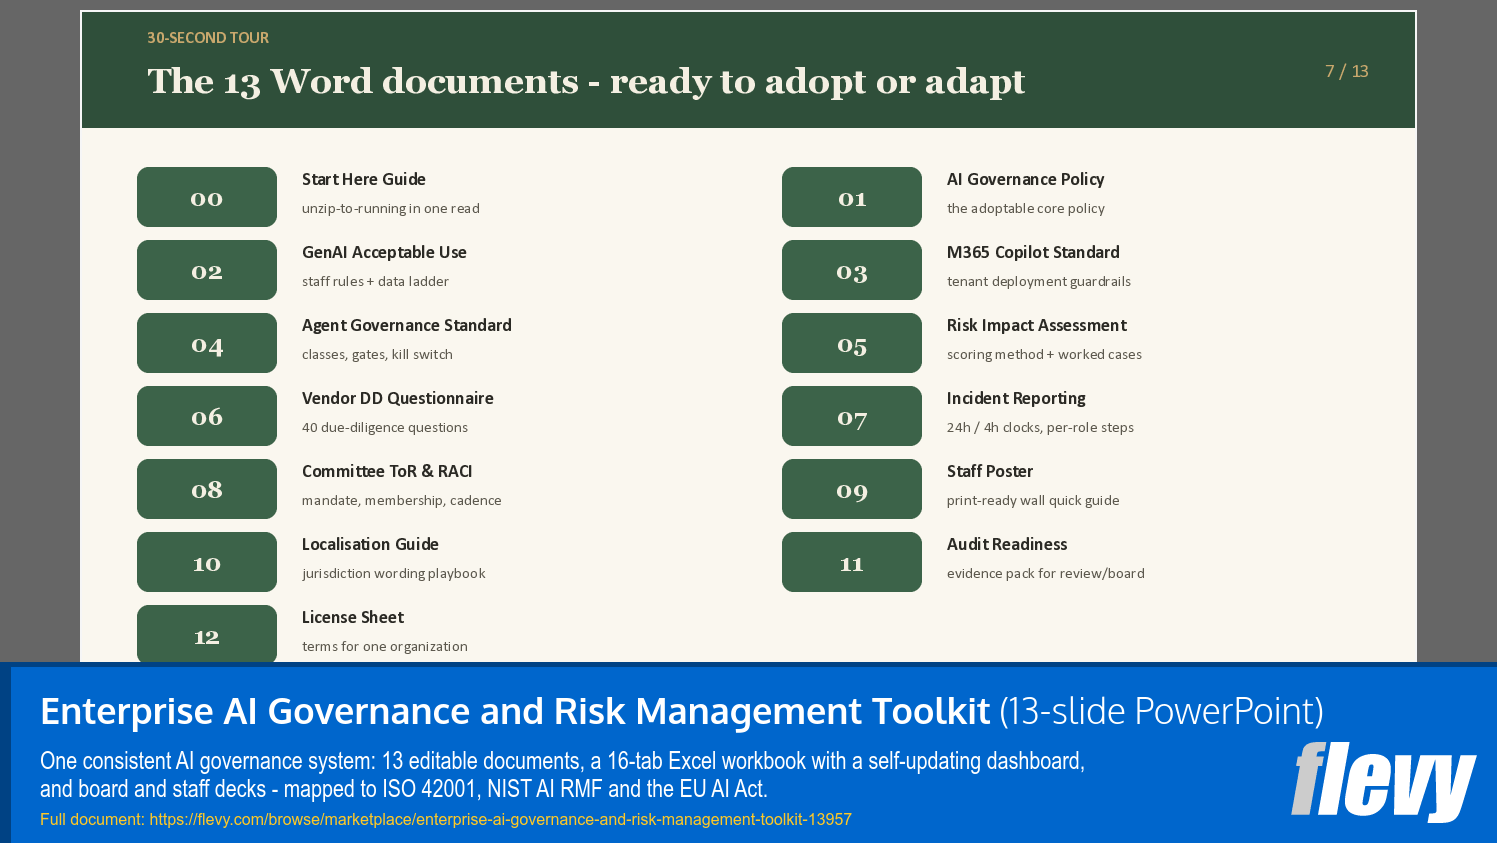The image size is (1497, 843).
Task: Click the '30-SECOND TOUR' label
Action: 208,38
